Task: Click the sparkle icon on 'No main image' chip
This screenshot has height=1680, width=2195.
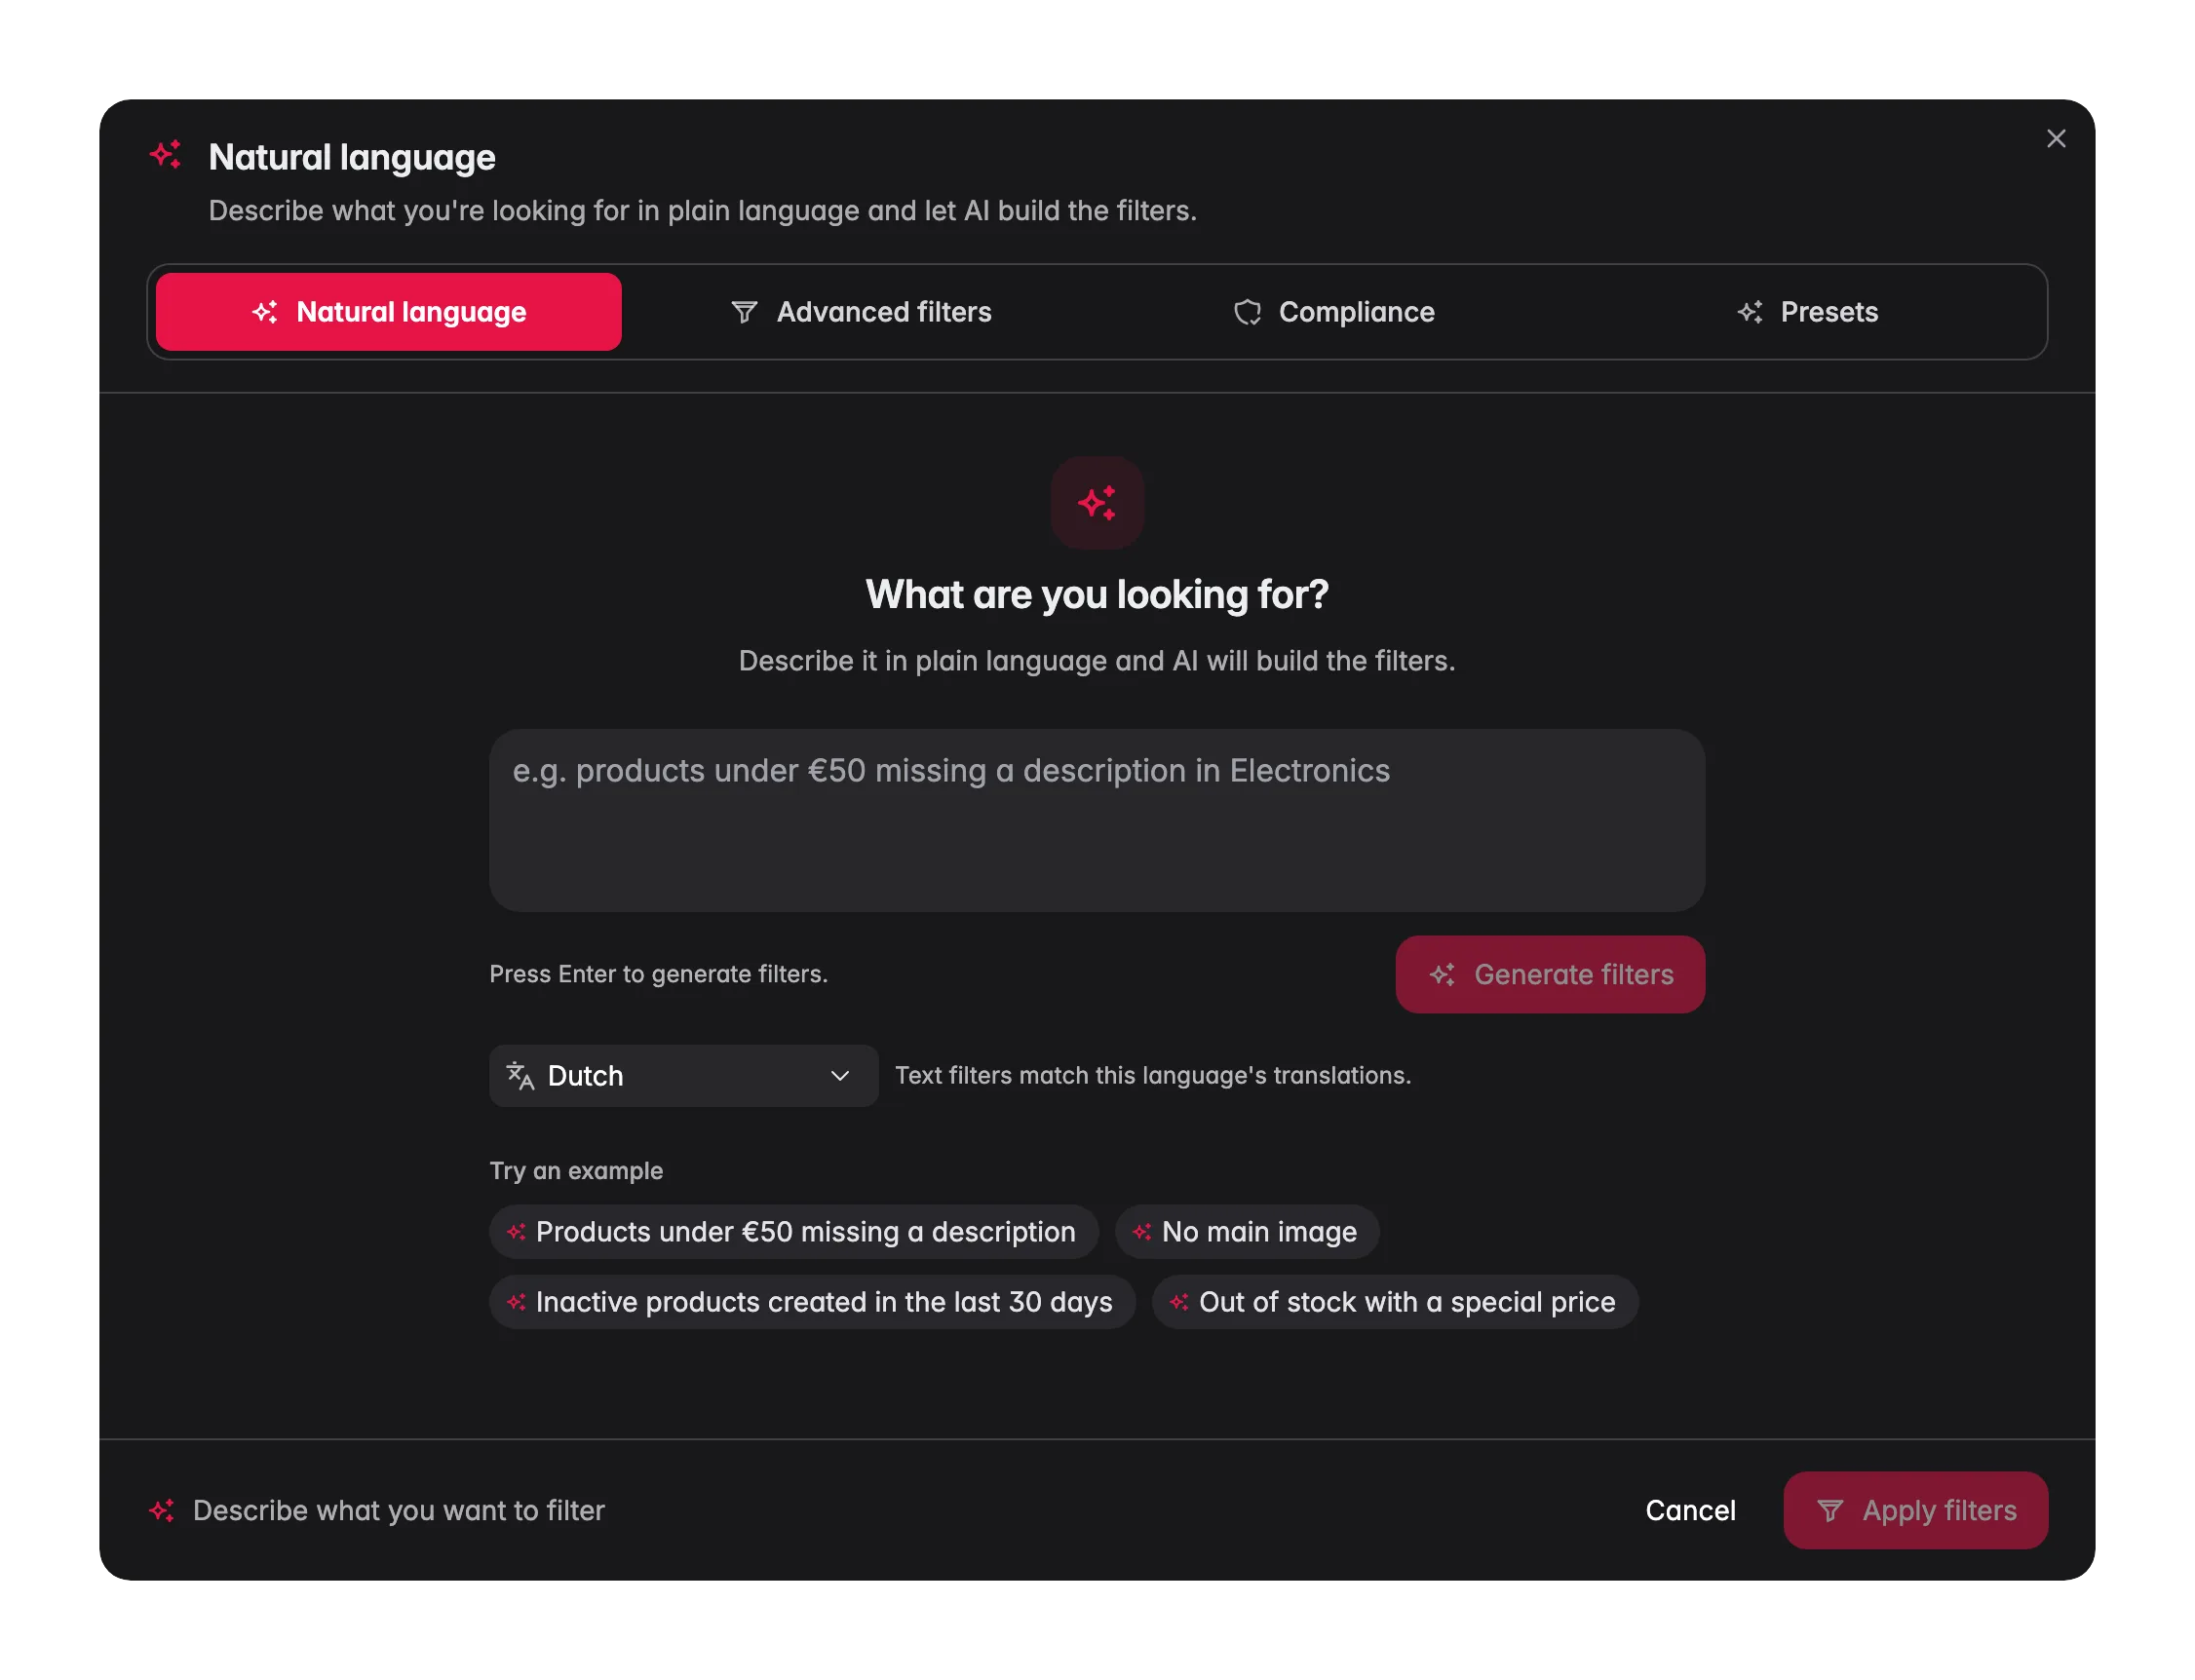Action: coord(1141,1232)
